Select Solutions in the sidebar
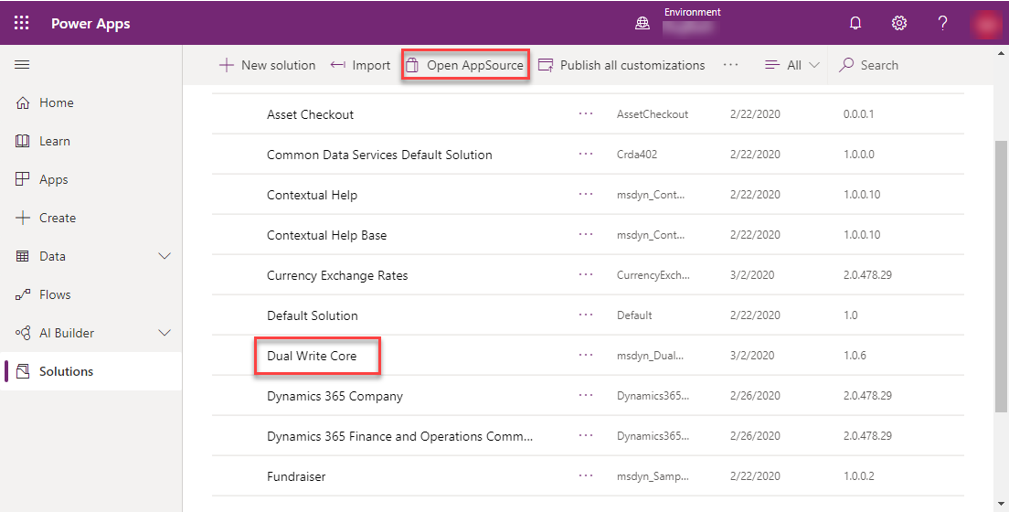The width and height of the screenshot is (1010, 512). coord(91,371)
